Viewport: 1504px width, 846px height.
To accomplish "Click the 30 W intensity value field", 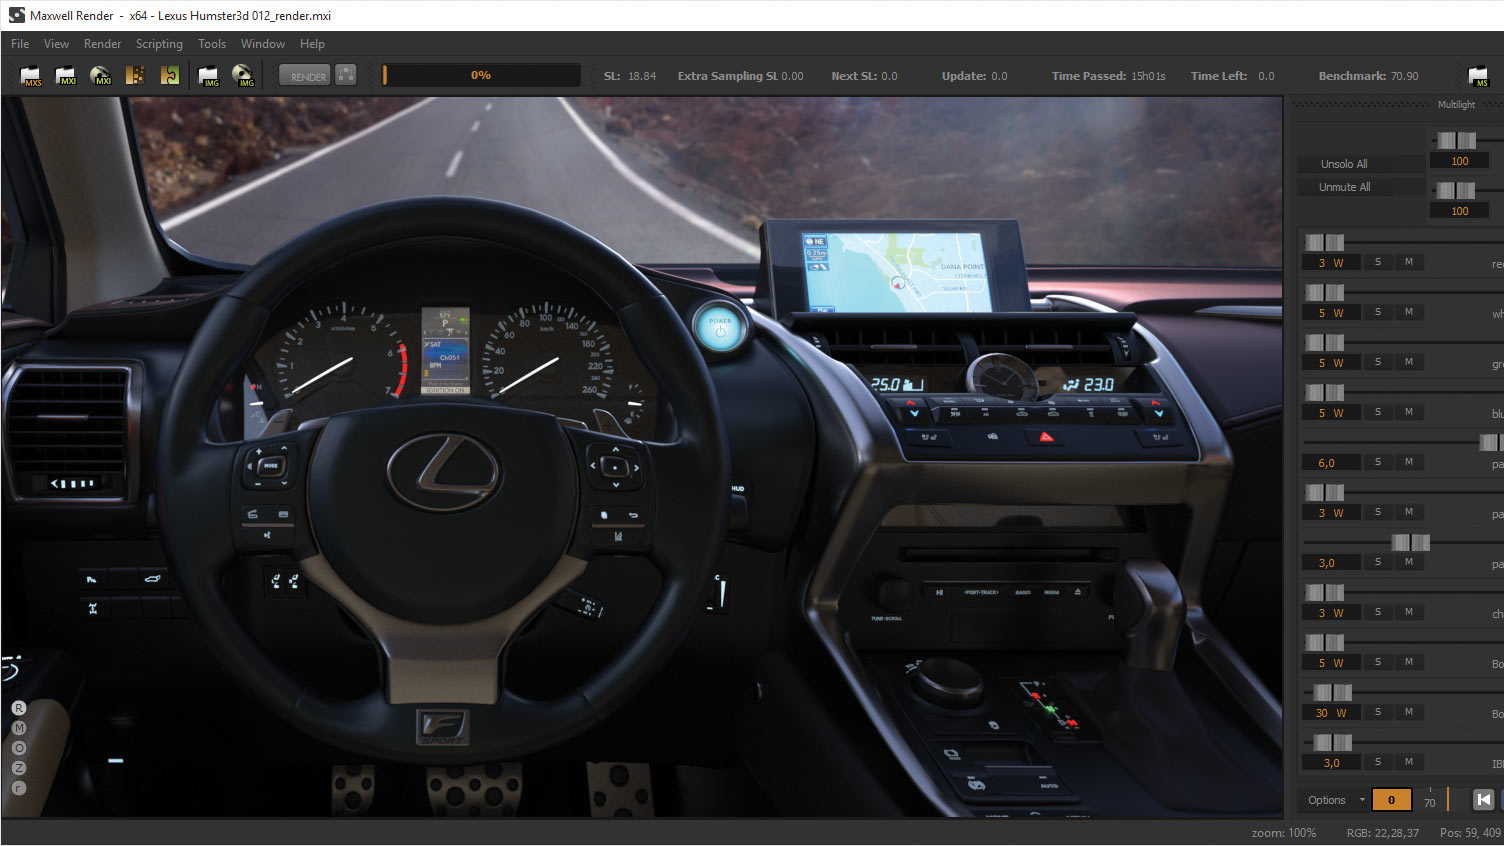I will [1330, 713].
